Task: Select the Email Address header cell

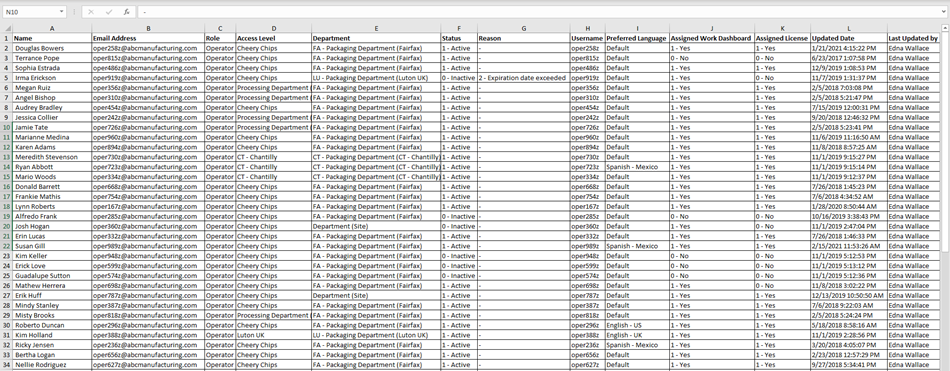Action: tap(148, 38)
